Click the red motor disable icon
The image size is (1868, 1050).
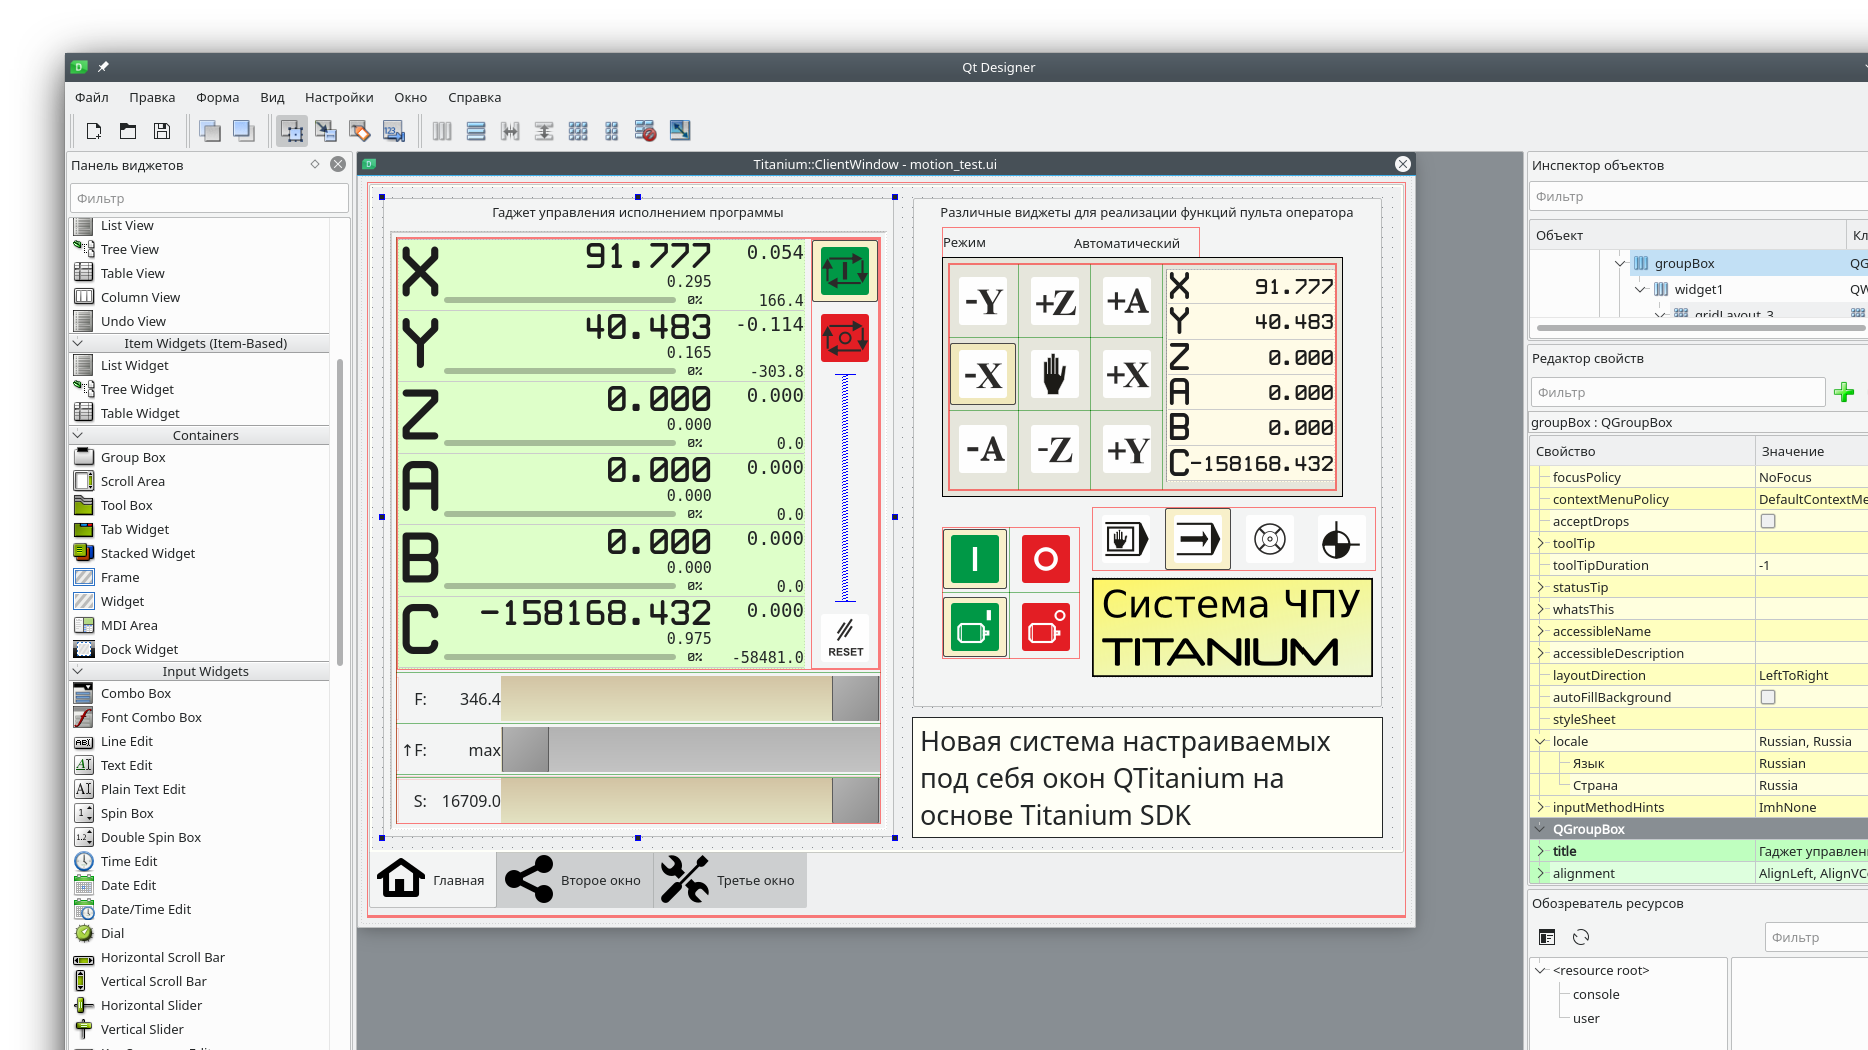pyautogui.click(x=1046, y=627)
